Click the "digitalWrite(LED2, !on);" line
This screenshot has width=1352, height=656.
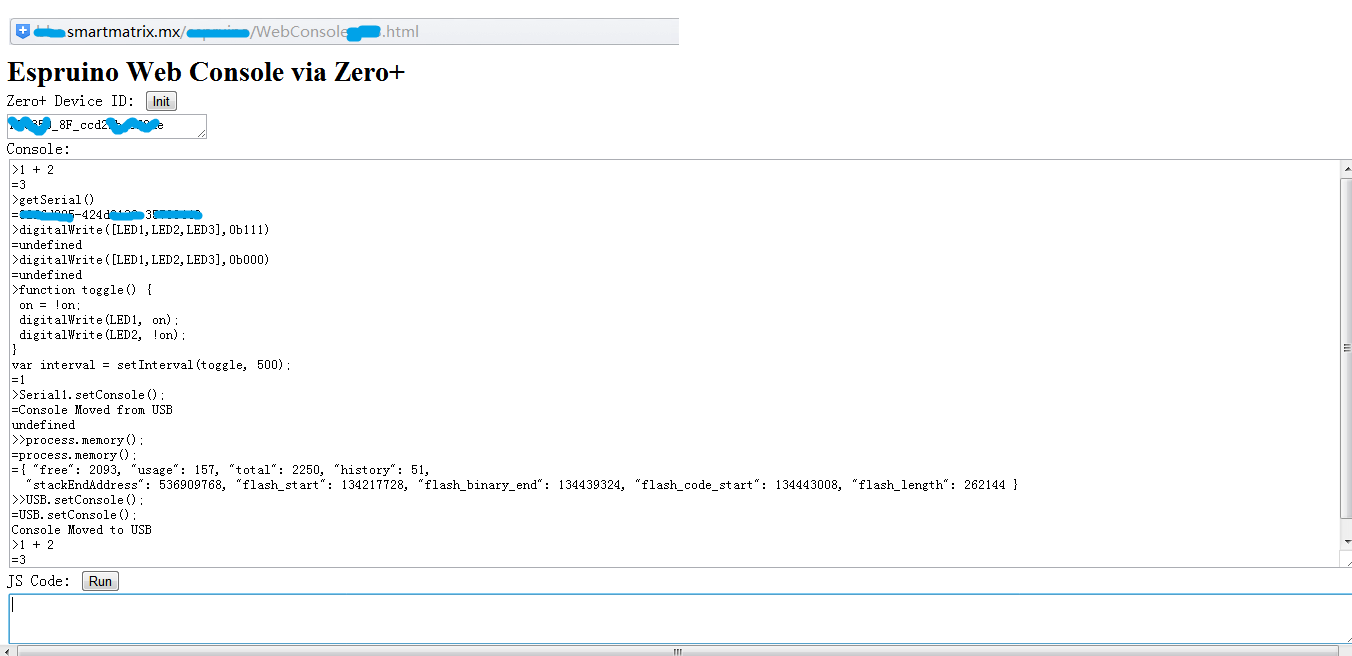(103, 335)
